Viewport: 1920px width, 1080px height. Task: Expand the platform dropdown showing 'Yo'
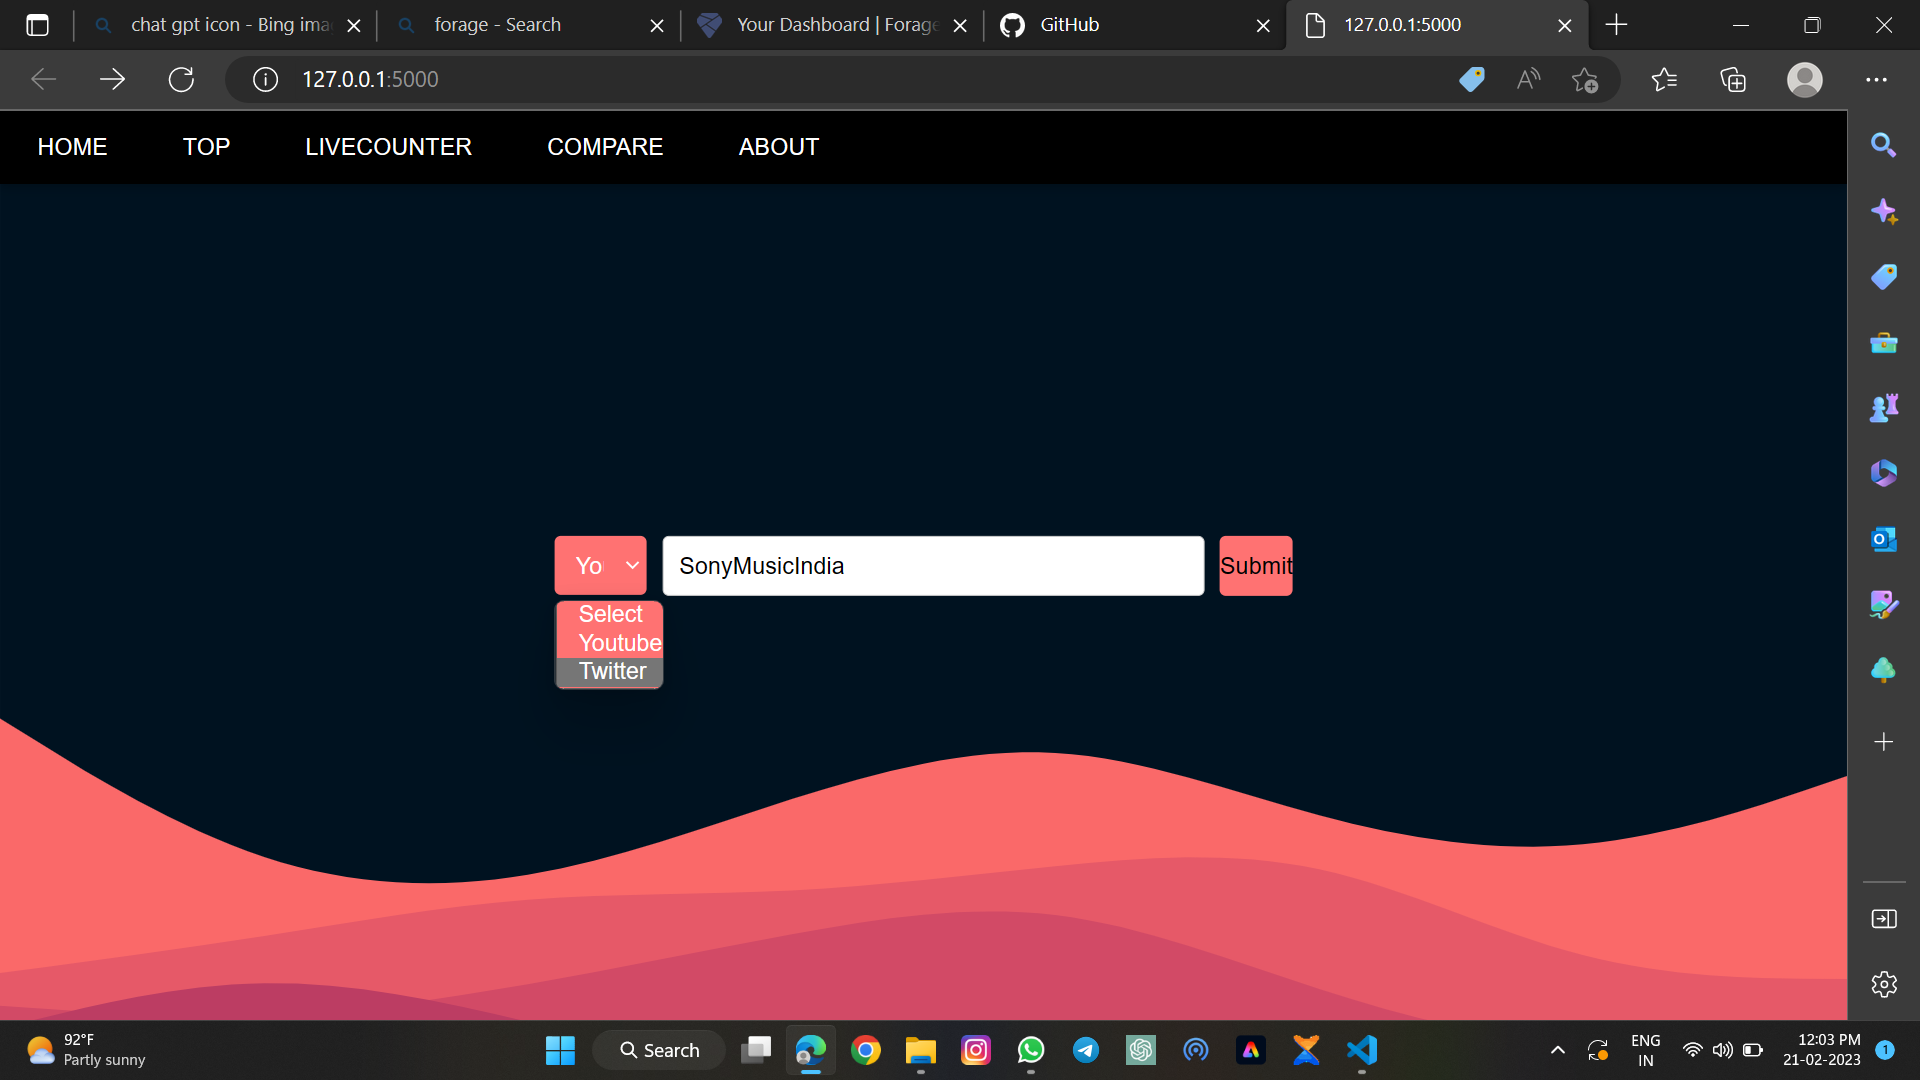(x=601, y=566)
